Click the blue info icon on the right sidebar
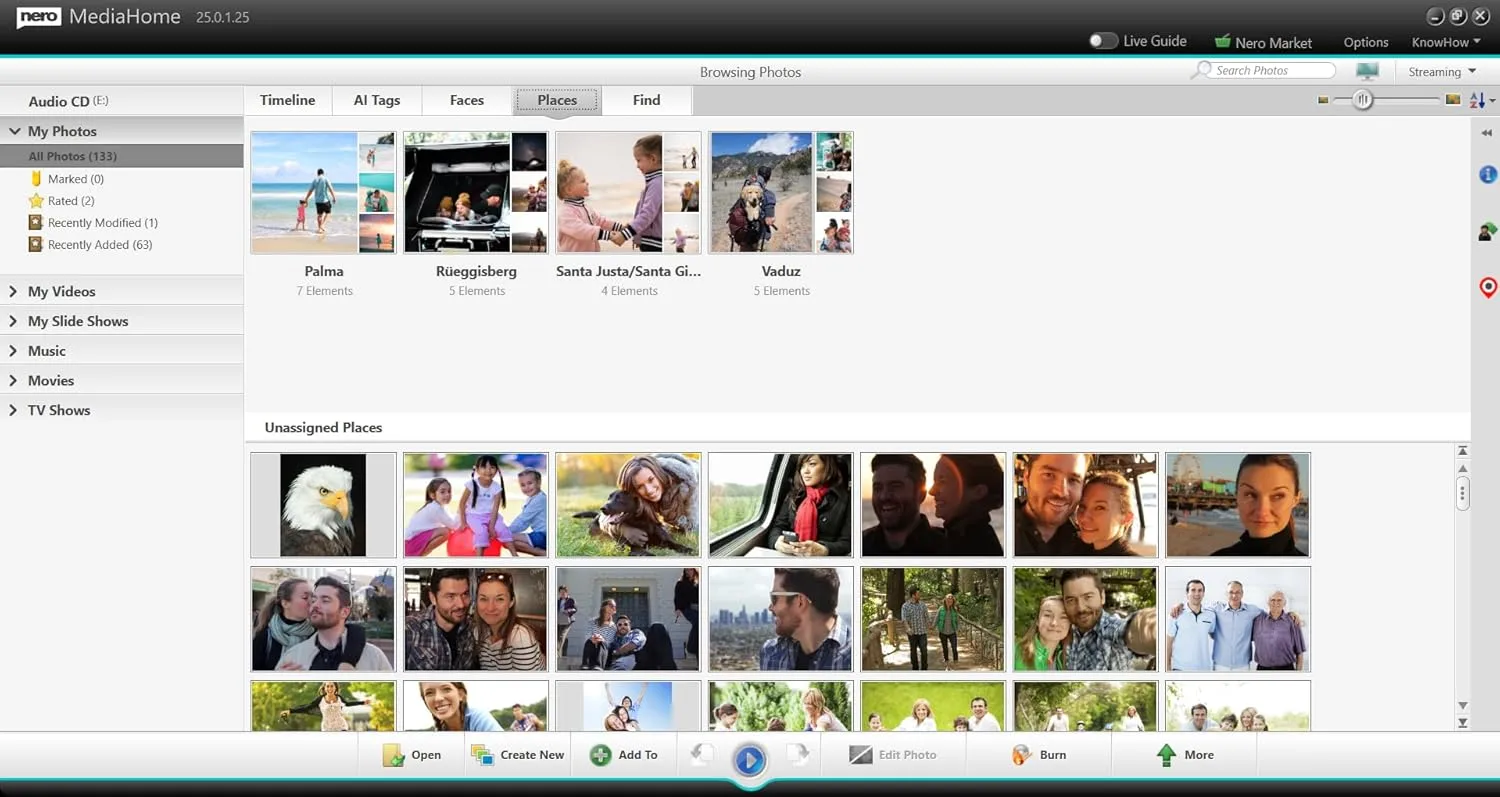Screen dimensions: 1500x797 click(1487, 174)
